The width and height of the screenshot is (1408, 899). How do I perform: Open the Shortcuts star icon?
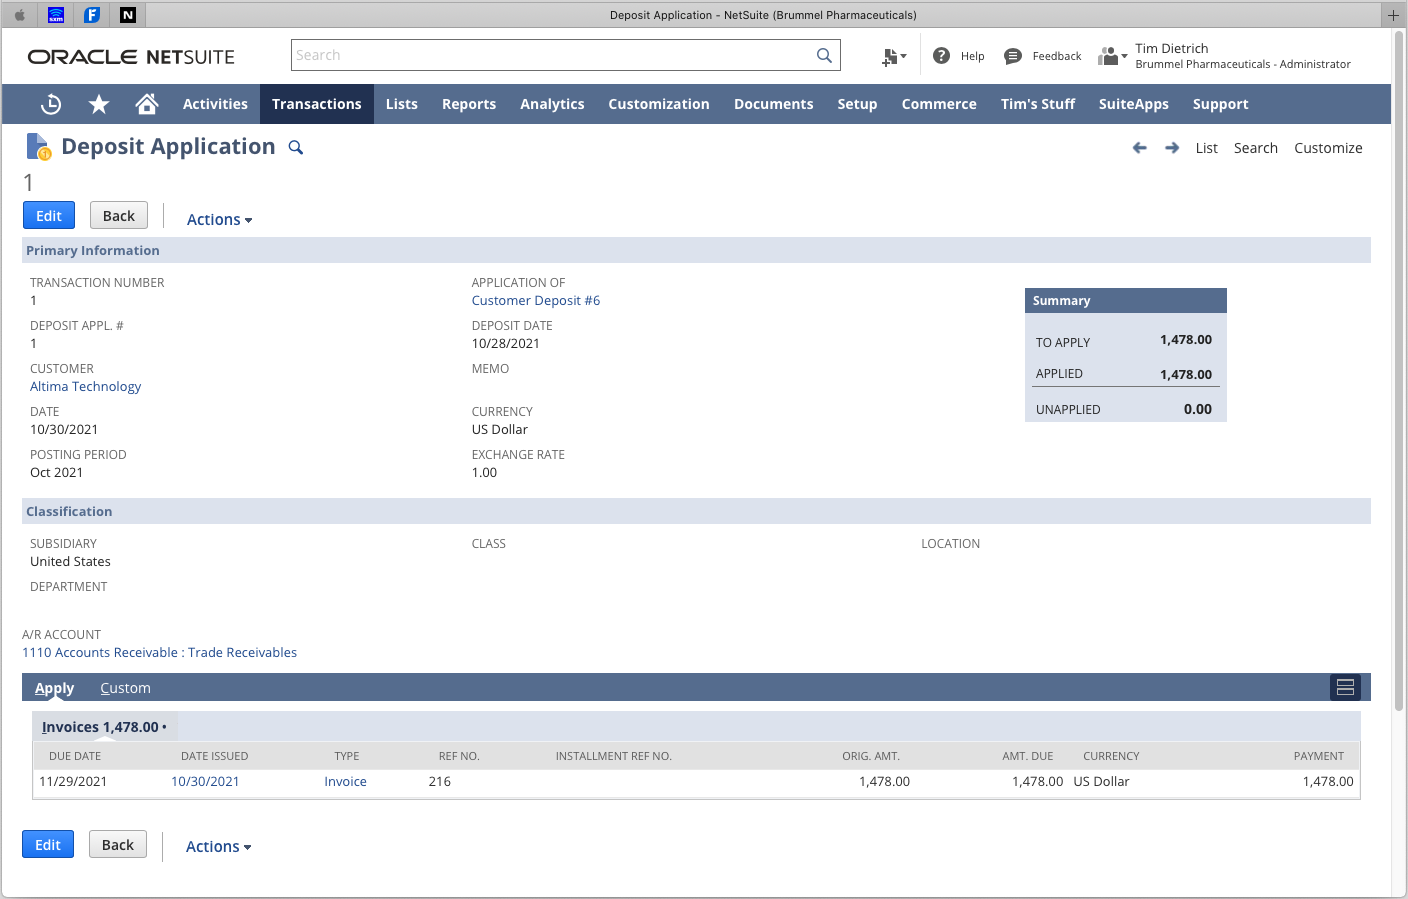tap(99, 104)
